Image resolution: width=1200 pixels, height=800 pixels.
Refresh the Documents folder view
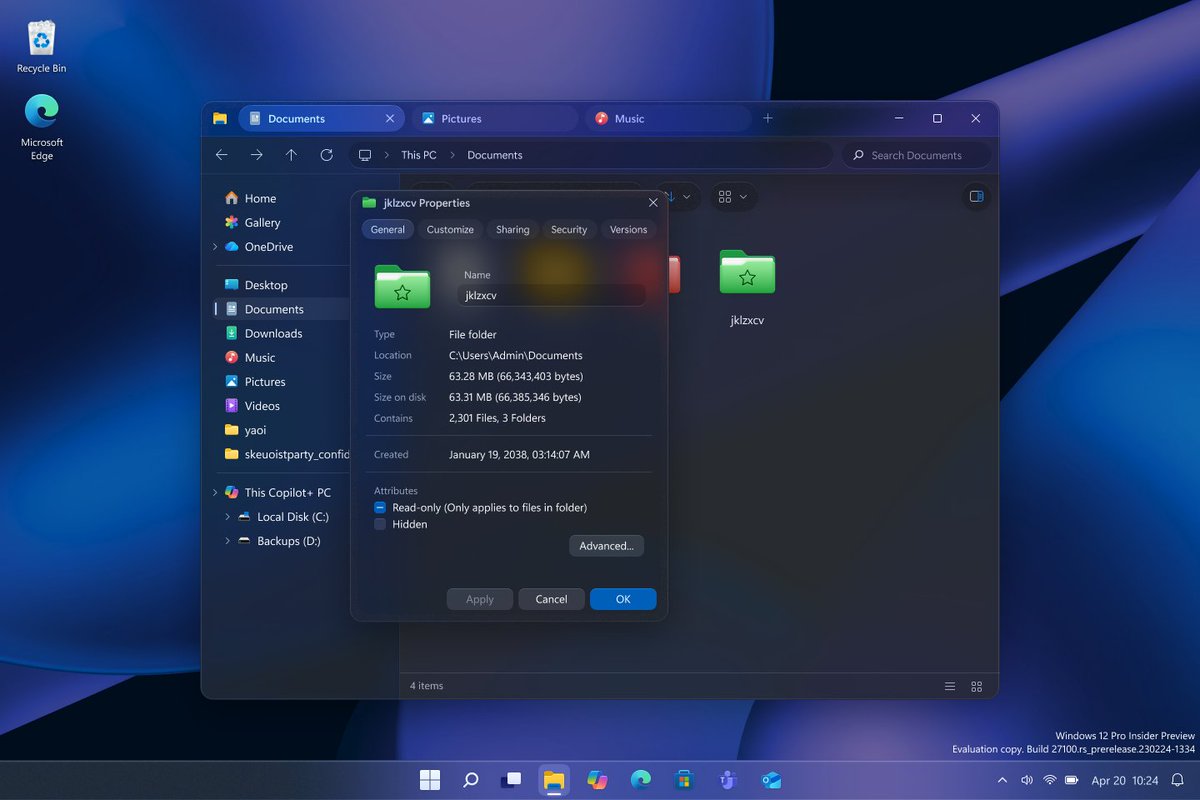(x=326, y=155)
